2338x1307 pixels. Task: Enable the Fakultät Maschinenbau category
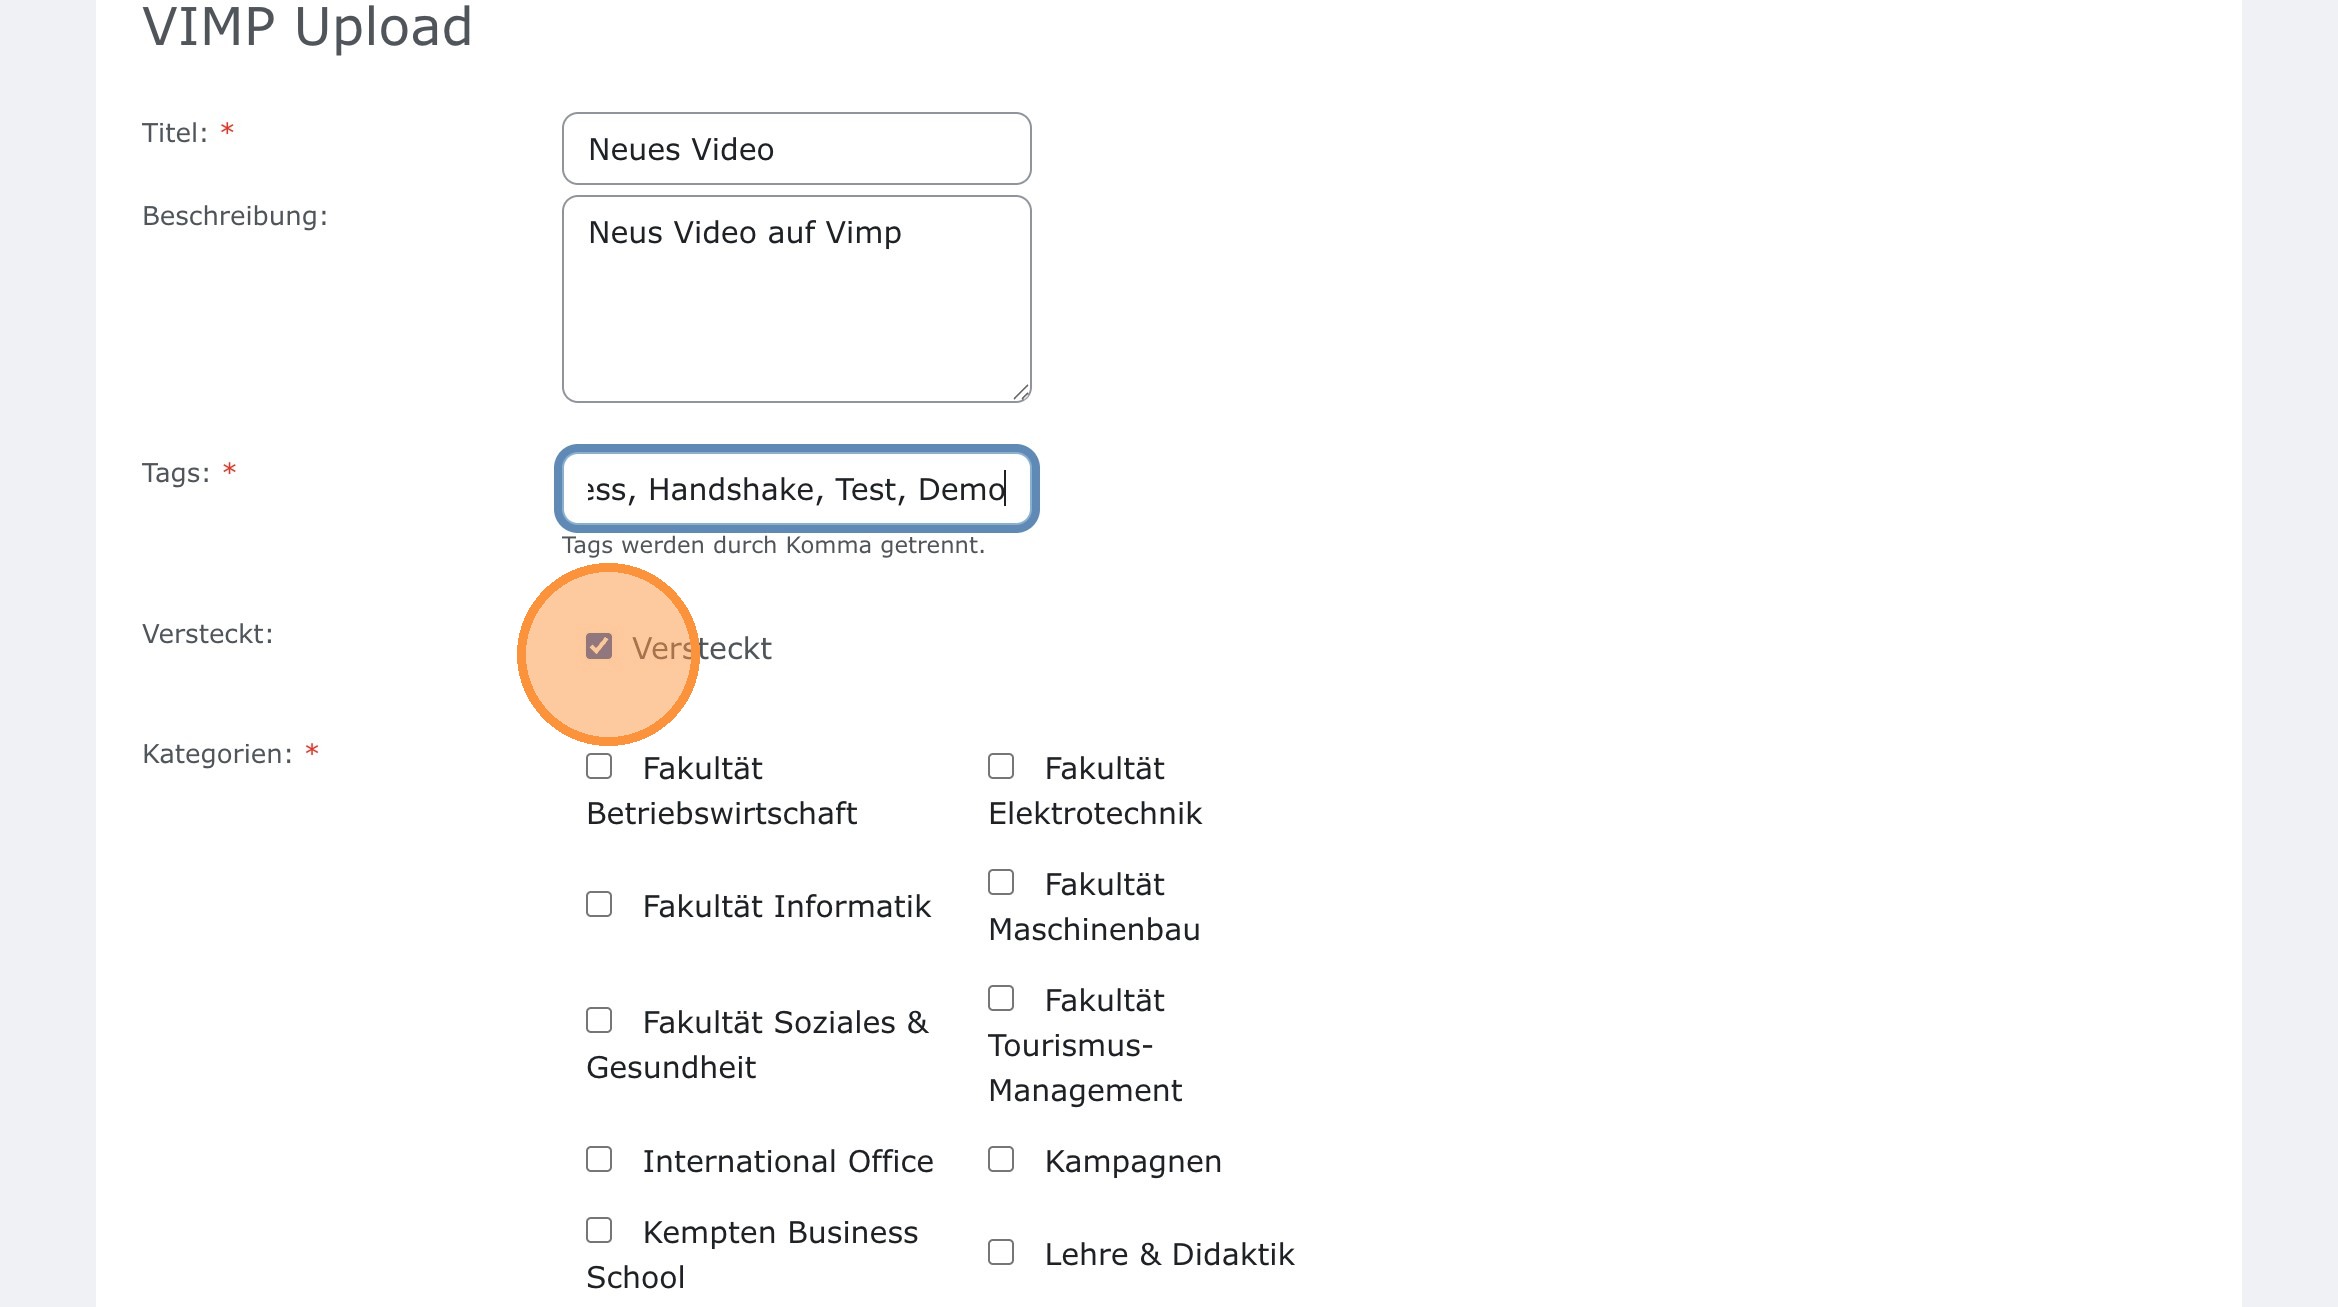[1001, 881]
